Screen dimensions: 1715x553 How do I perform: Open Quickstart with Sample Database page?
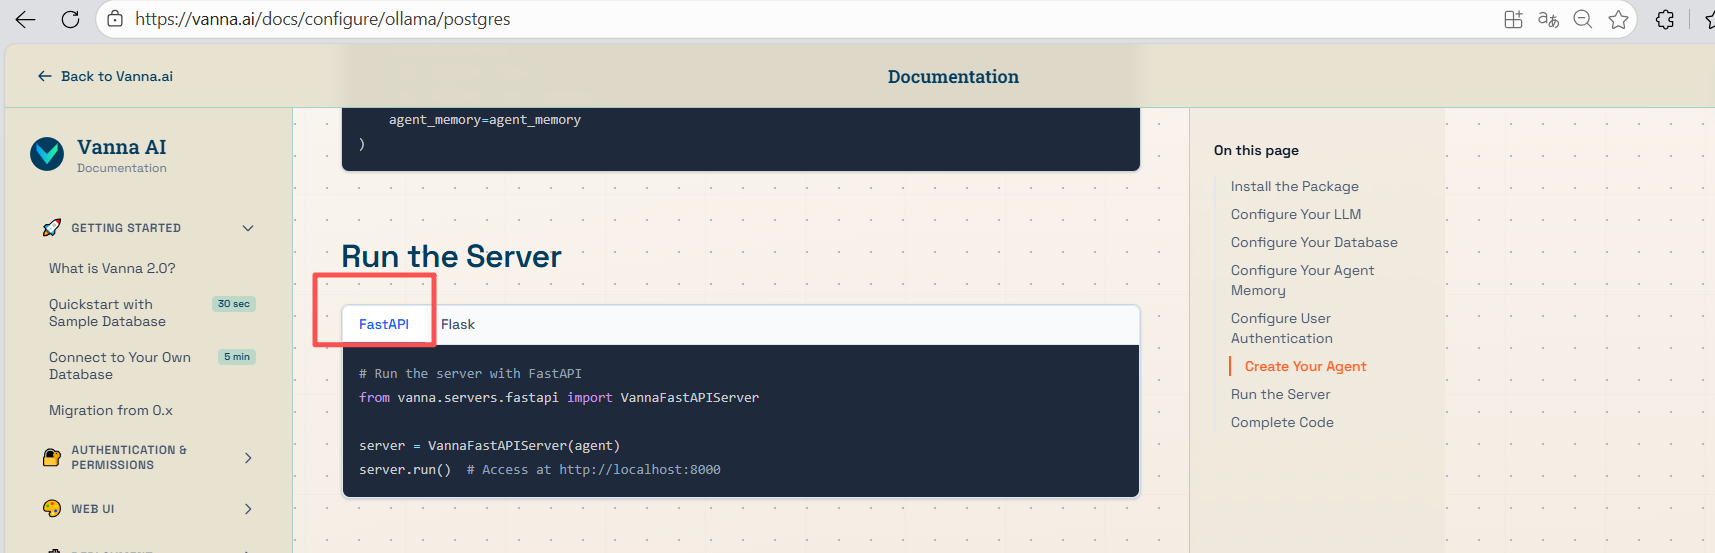click(x=107, y=313)
